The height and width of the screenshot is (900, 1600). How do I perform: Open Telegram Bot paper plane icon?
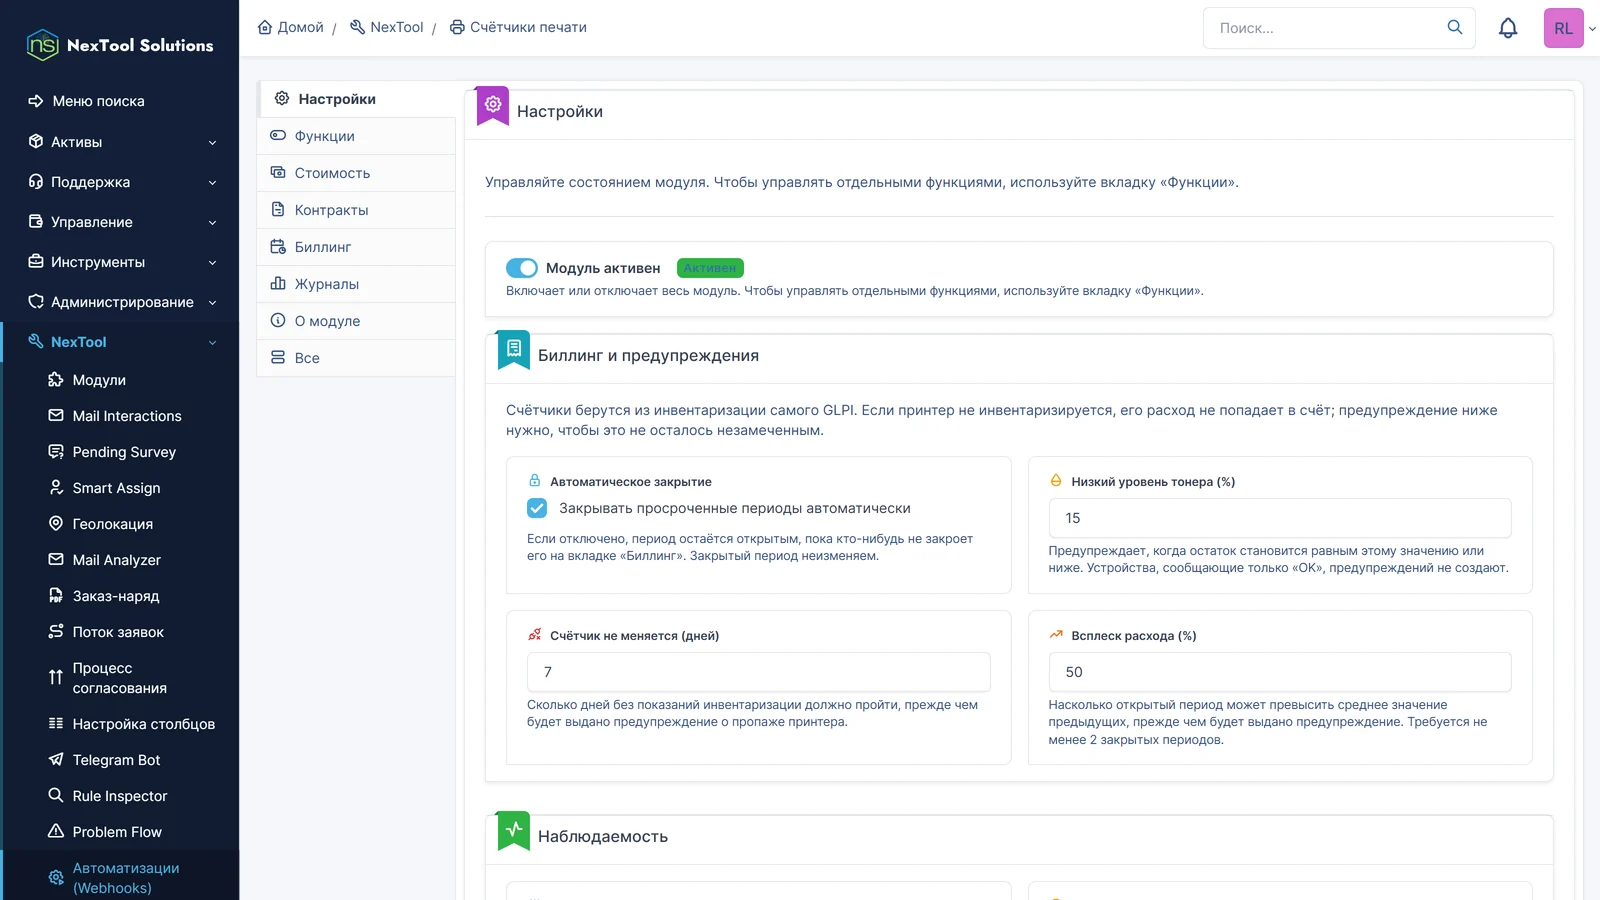(x=56, y=760)
